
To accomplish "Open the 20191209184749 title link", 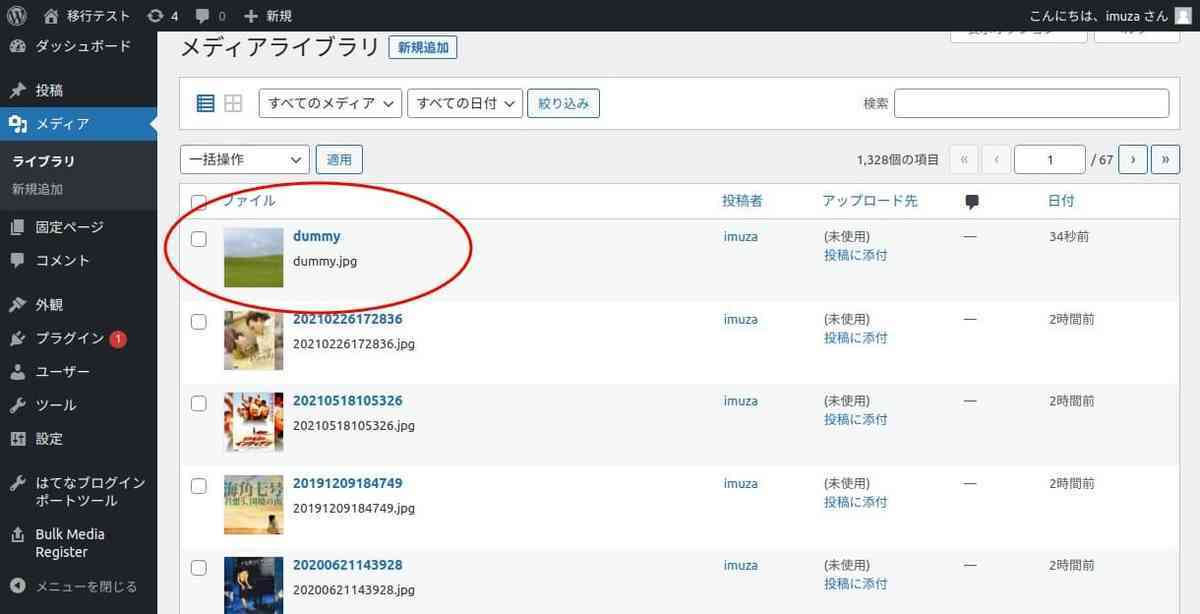I will (347, 483).
